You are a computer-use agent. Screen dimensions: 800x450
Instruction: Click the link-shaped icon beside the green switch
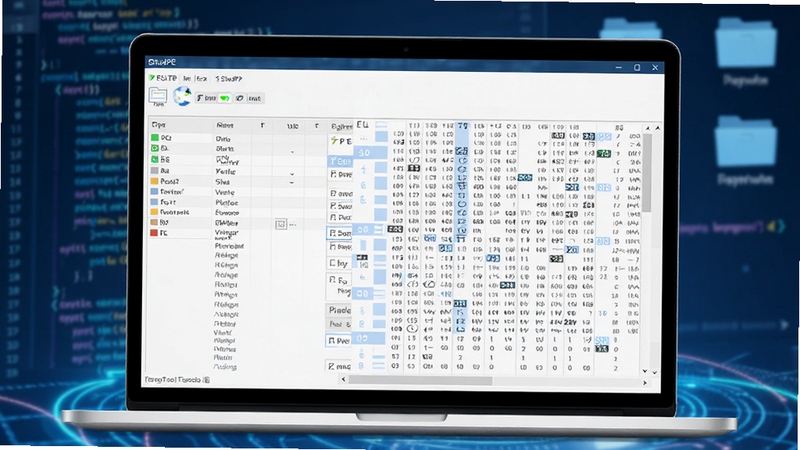(x=239, y=98)
